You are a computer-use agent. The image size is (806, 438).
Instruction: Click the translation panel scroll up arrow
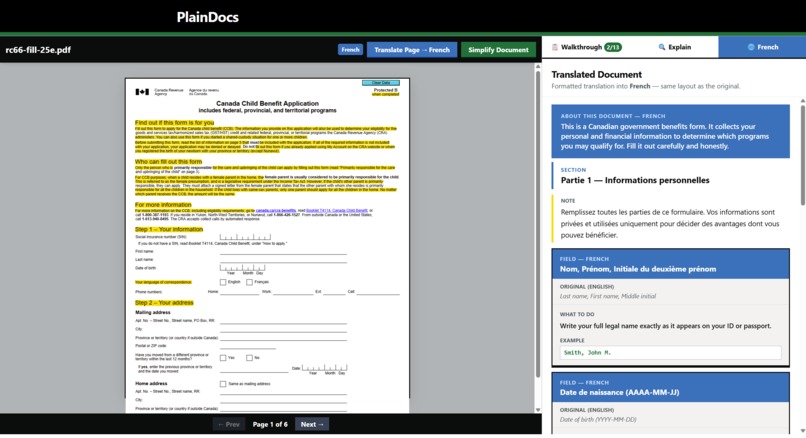tap(802, 101)
